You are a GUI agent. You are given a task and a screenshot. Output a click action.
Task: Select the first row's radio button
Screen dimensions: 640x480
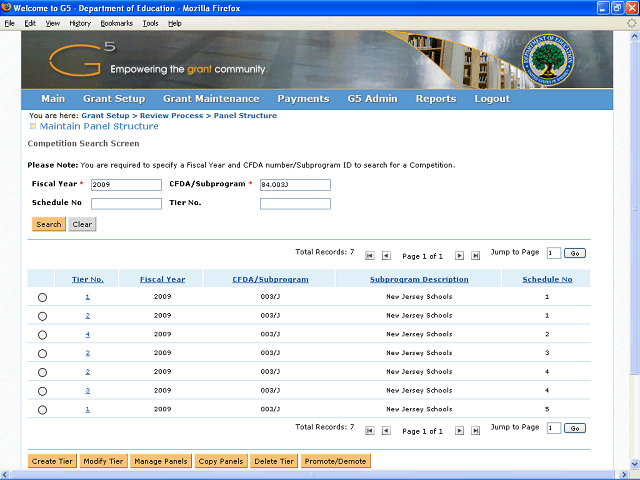point(42,298)
